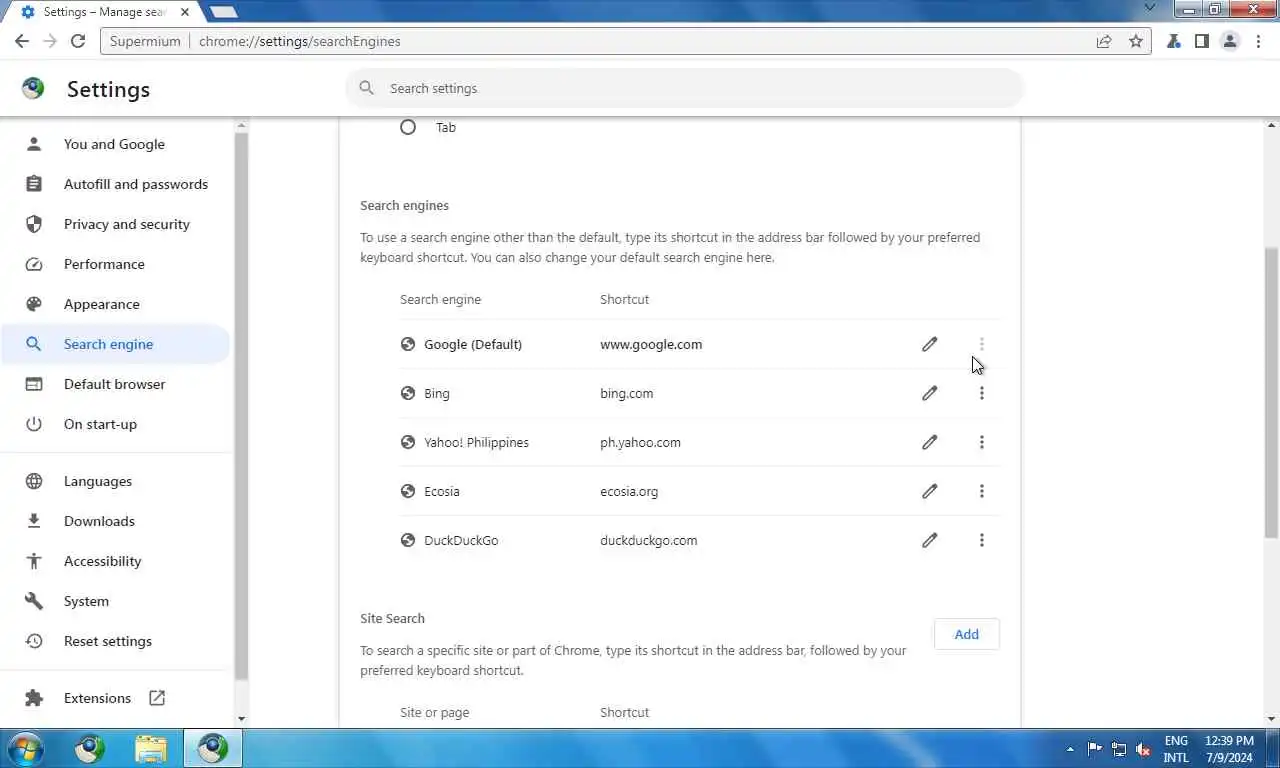Click the bing.com shortcut text
Image resolution: width=1280 pixels, height=768 pixels.
[627, 393]
